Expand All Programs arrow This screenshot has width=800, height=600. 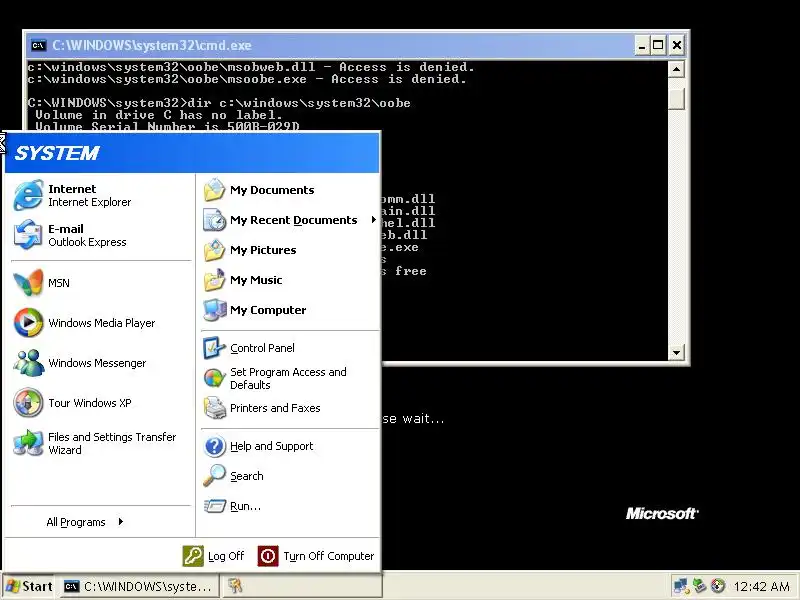(x=120, y=521)
